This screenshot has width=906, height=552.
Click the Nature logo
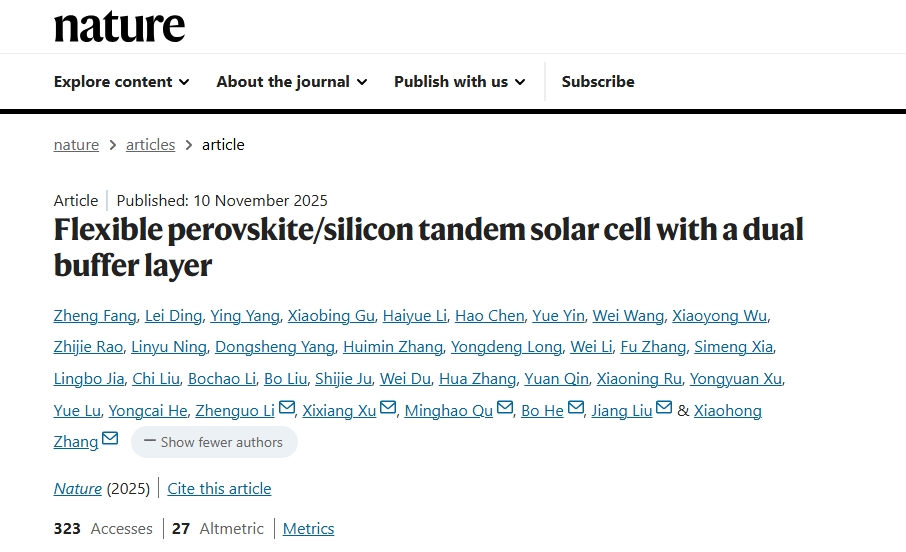pos(119,27)
